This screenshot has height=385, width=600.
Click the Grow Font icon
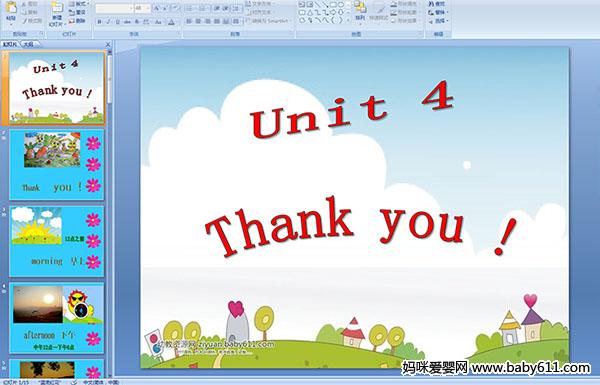coord(157,8)
